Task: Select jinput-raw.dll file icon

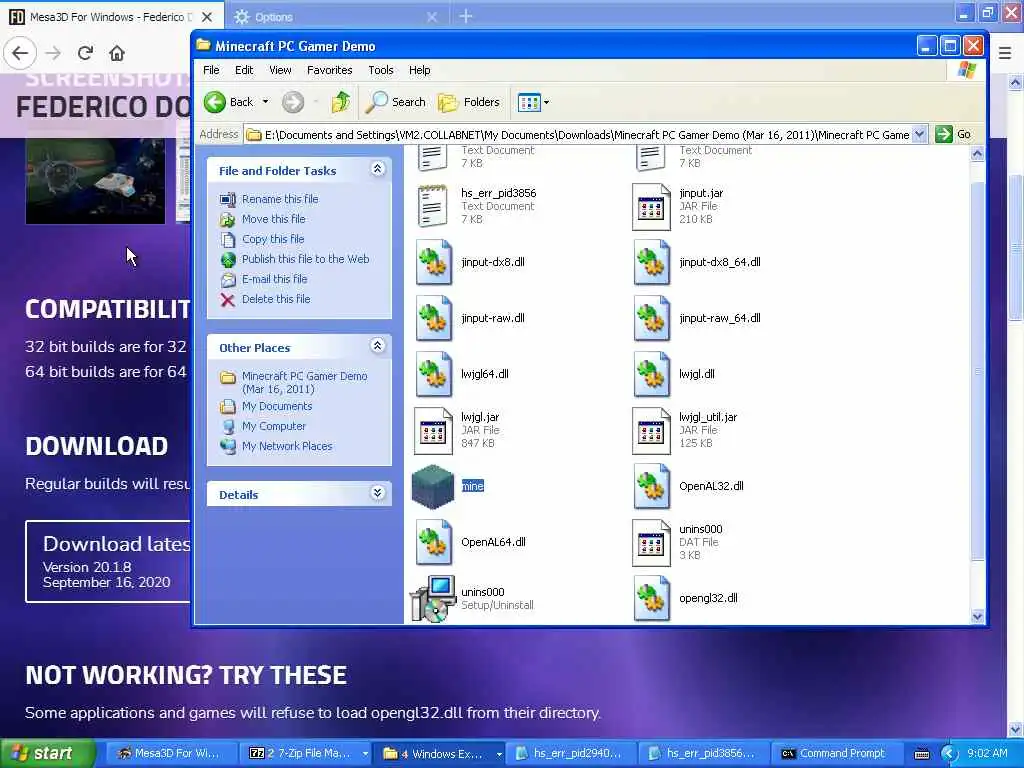Action: [x=434, y=318]
